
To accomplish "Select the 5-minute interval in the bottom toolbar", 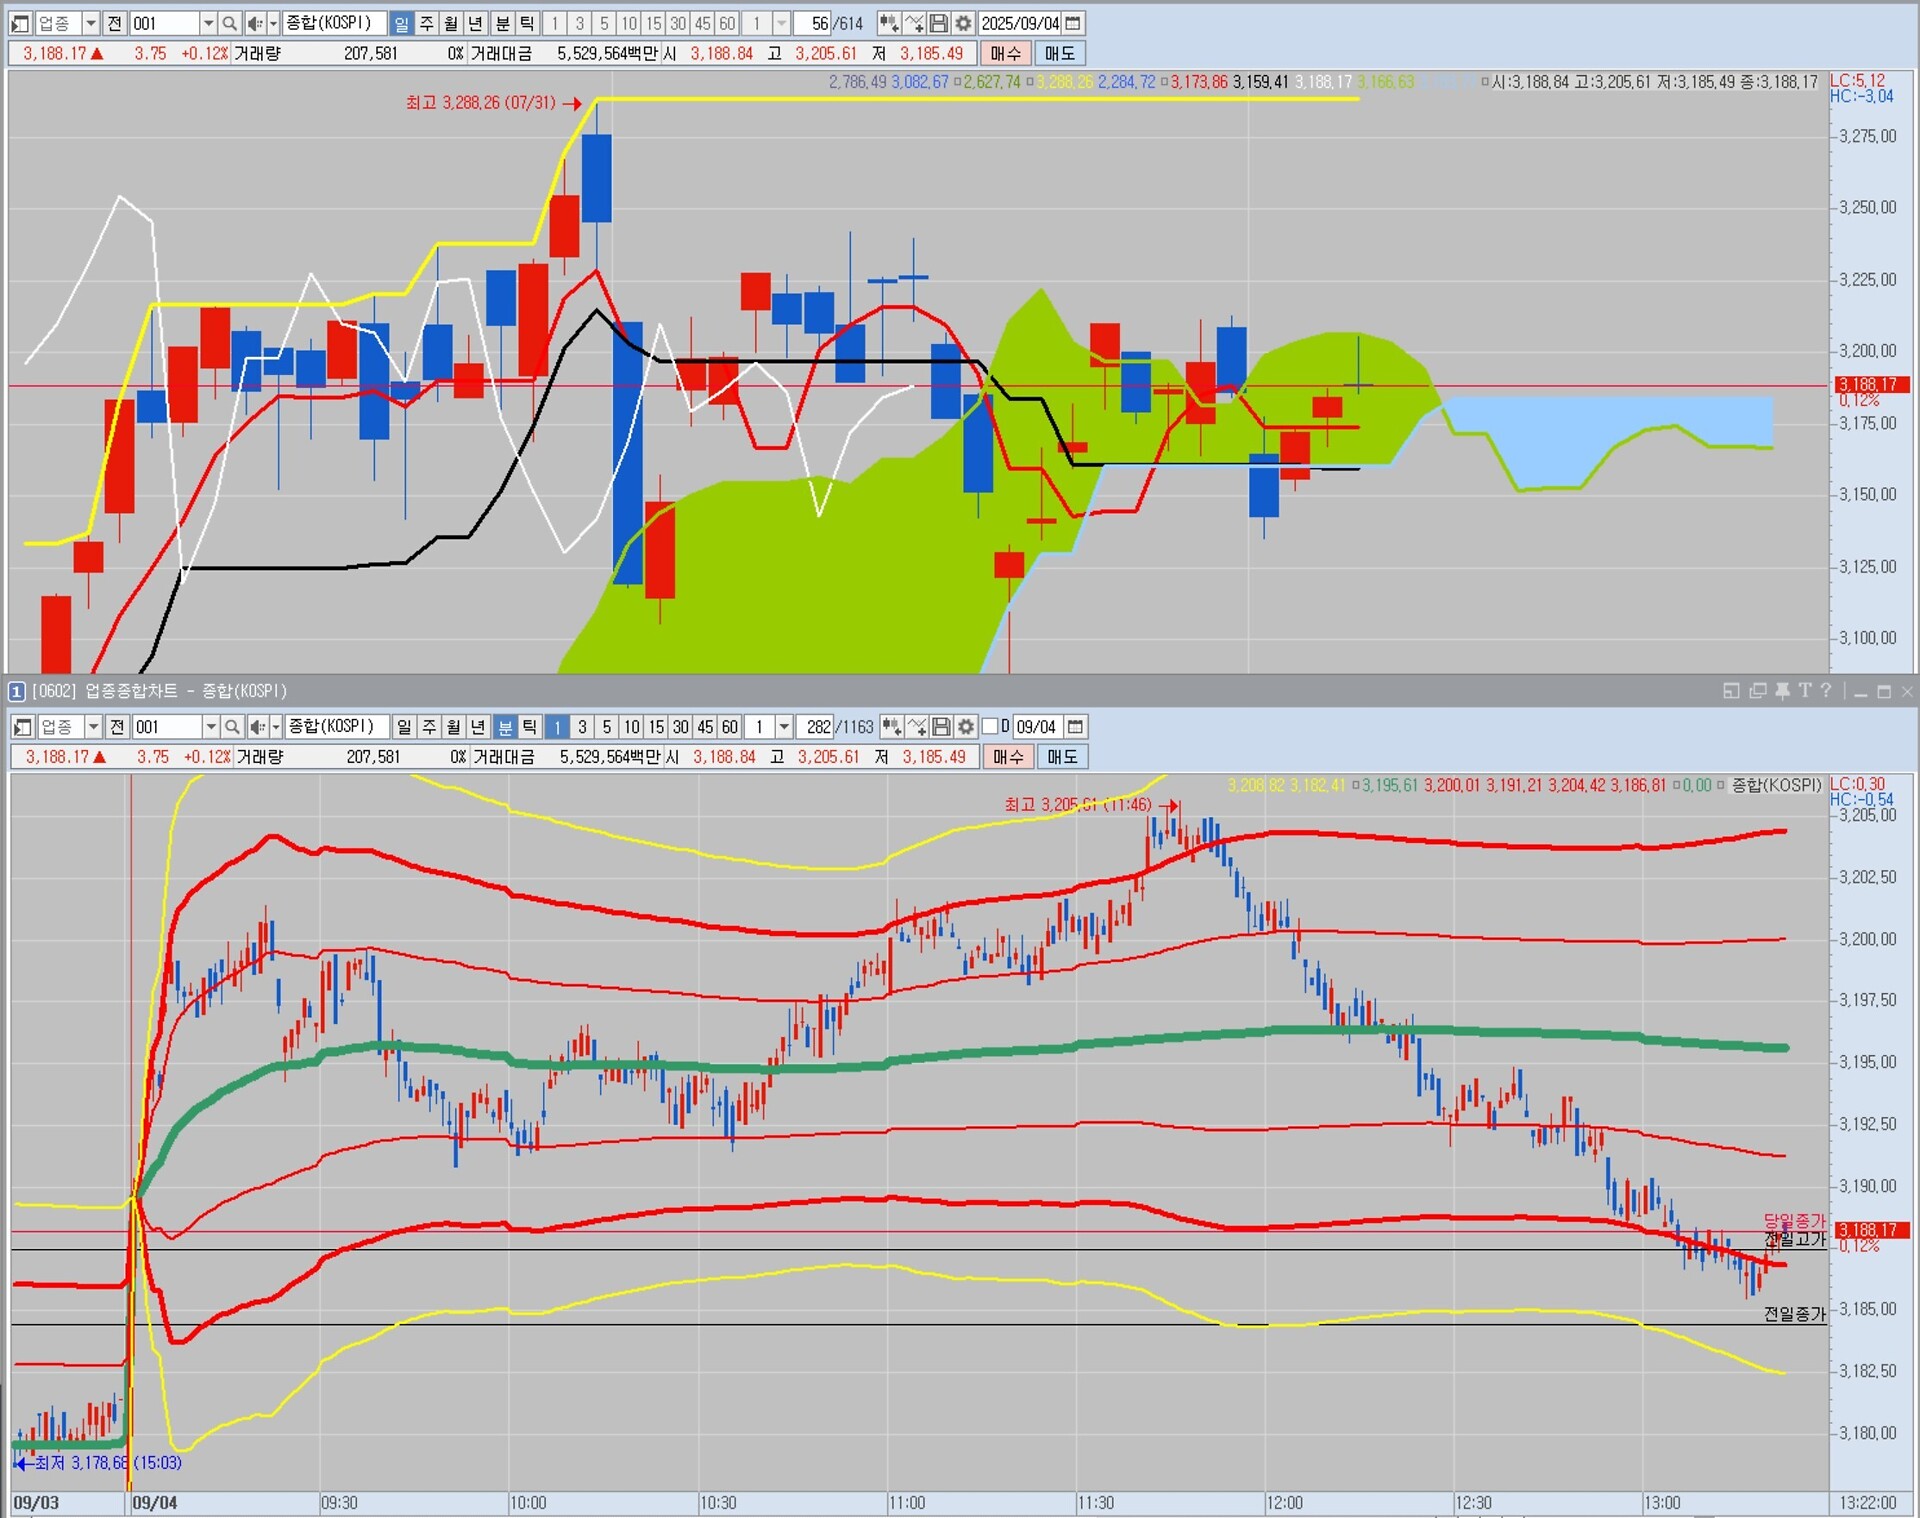I will 606,727.
